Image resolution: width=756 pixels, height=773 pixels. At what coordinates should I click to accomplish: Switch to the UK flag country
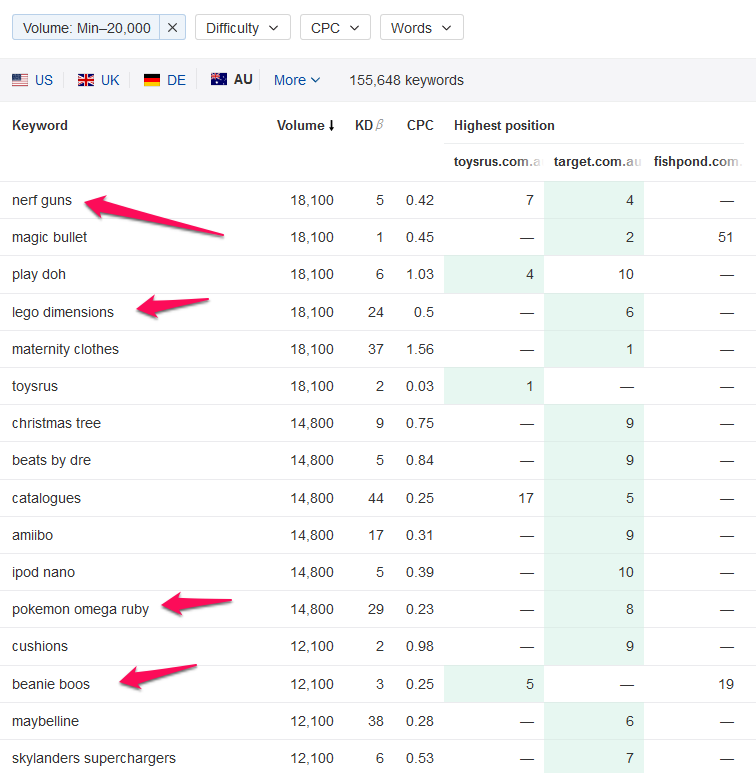coord(99,80)
